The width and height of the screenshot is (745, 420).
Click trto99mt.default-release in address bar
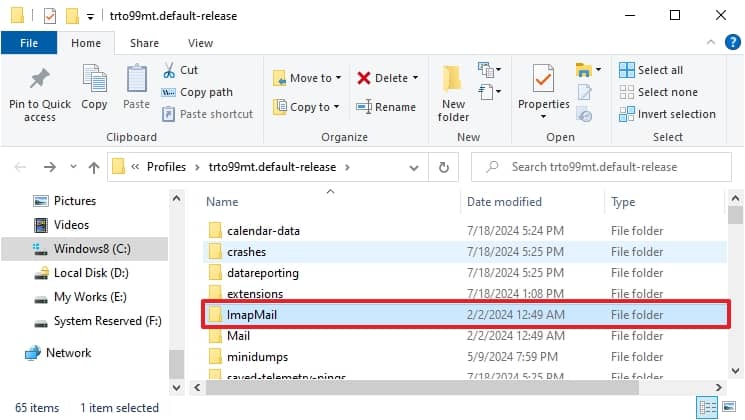pyautogui.click(x=272, y=167)
